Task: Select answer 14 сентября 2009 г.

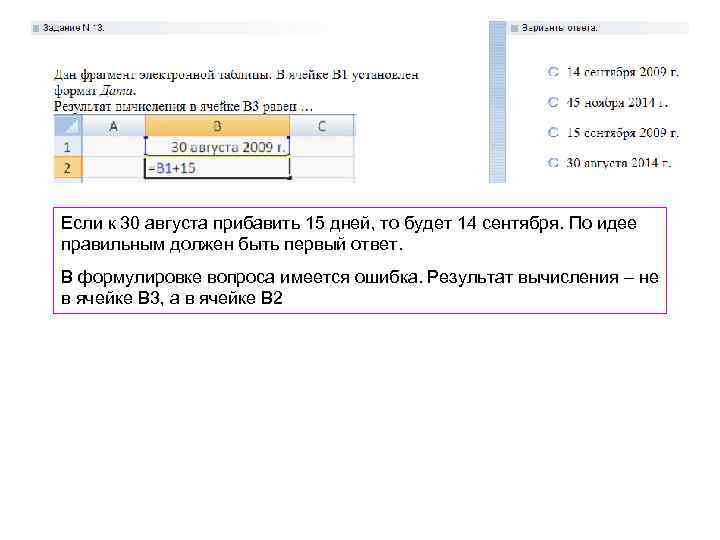Action: click(x=553, y=72)
